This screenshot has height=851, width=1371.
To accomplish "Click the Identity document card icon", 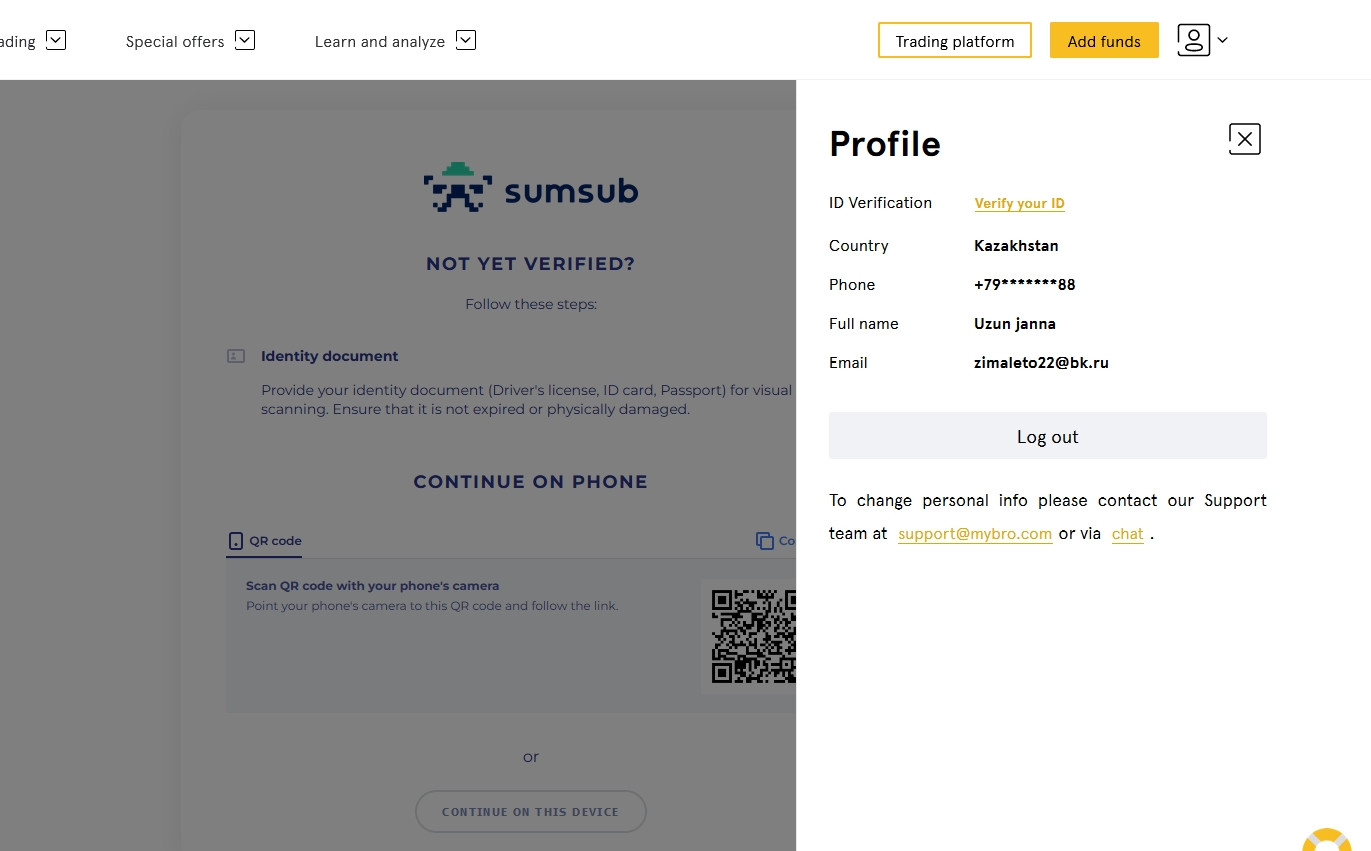I will point(236,356).
